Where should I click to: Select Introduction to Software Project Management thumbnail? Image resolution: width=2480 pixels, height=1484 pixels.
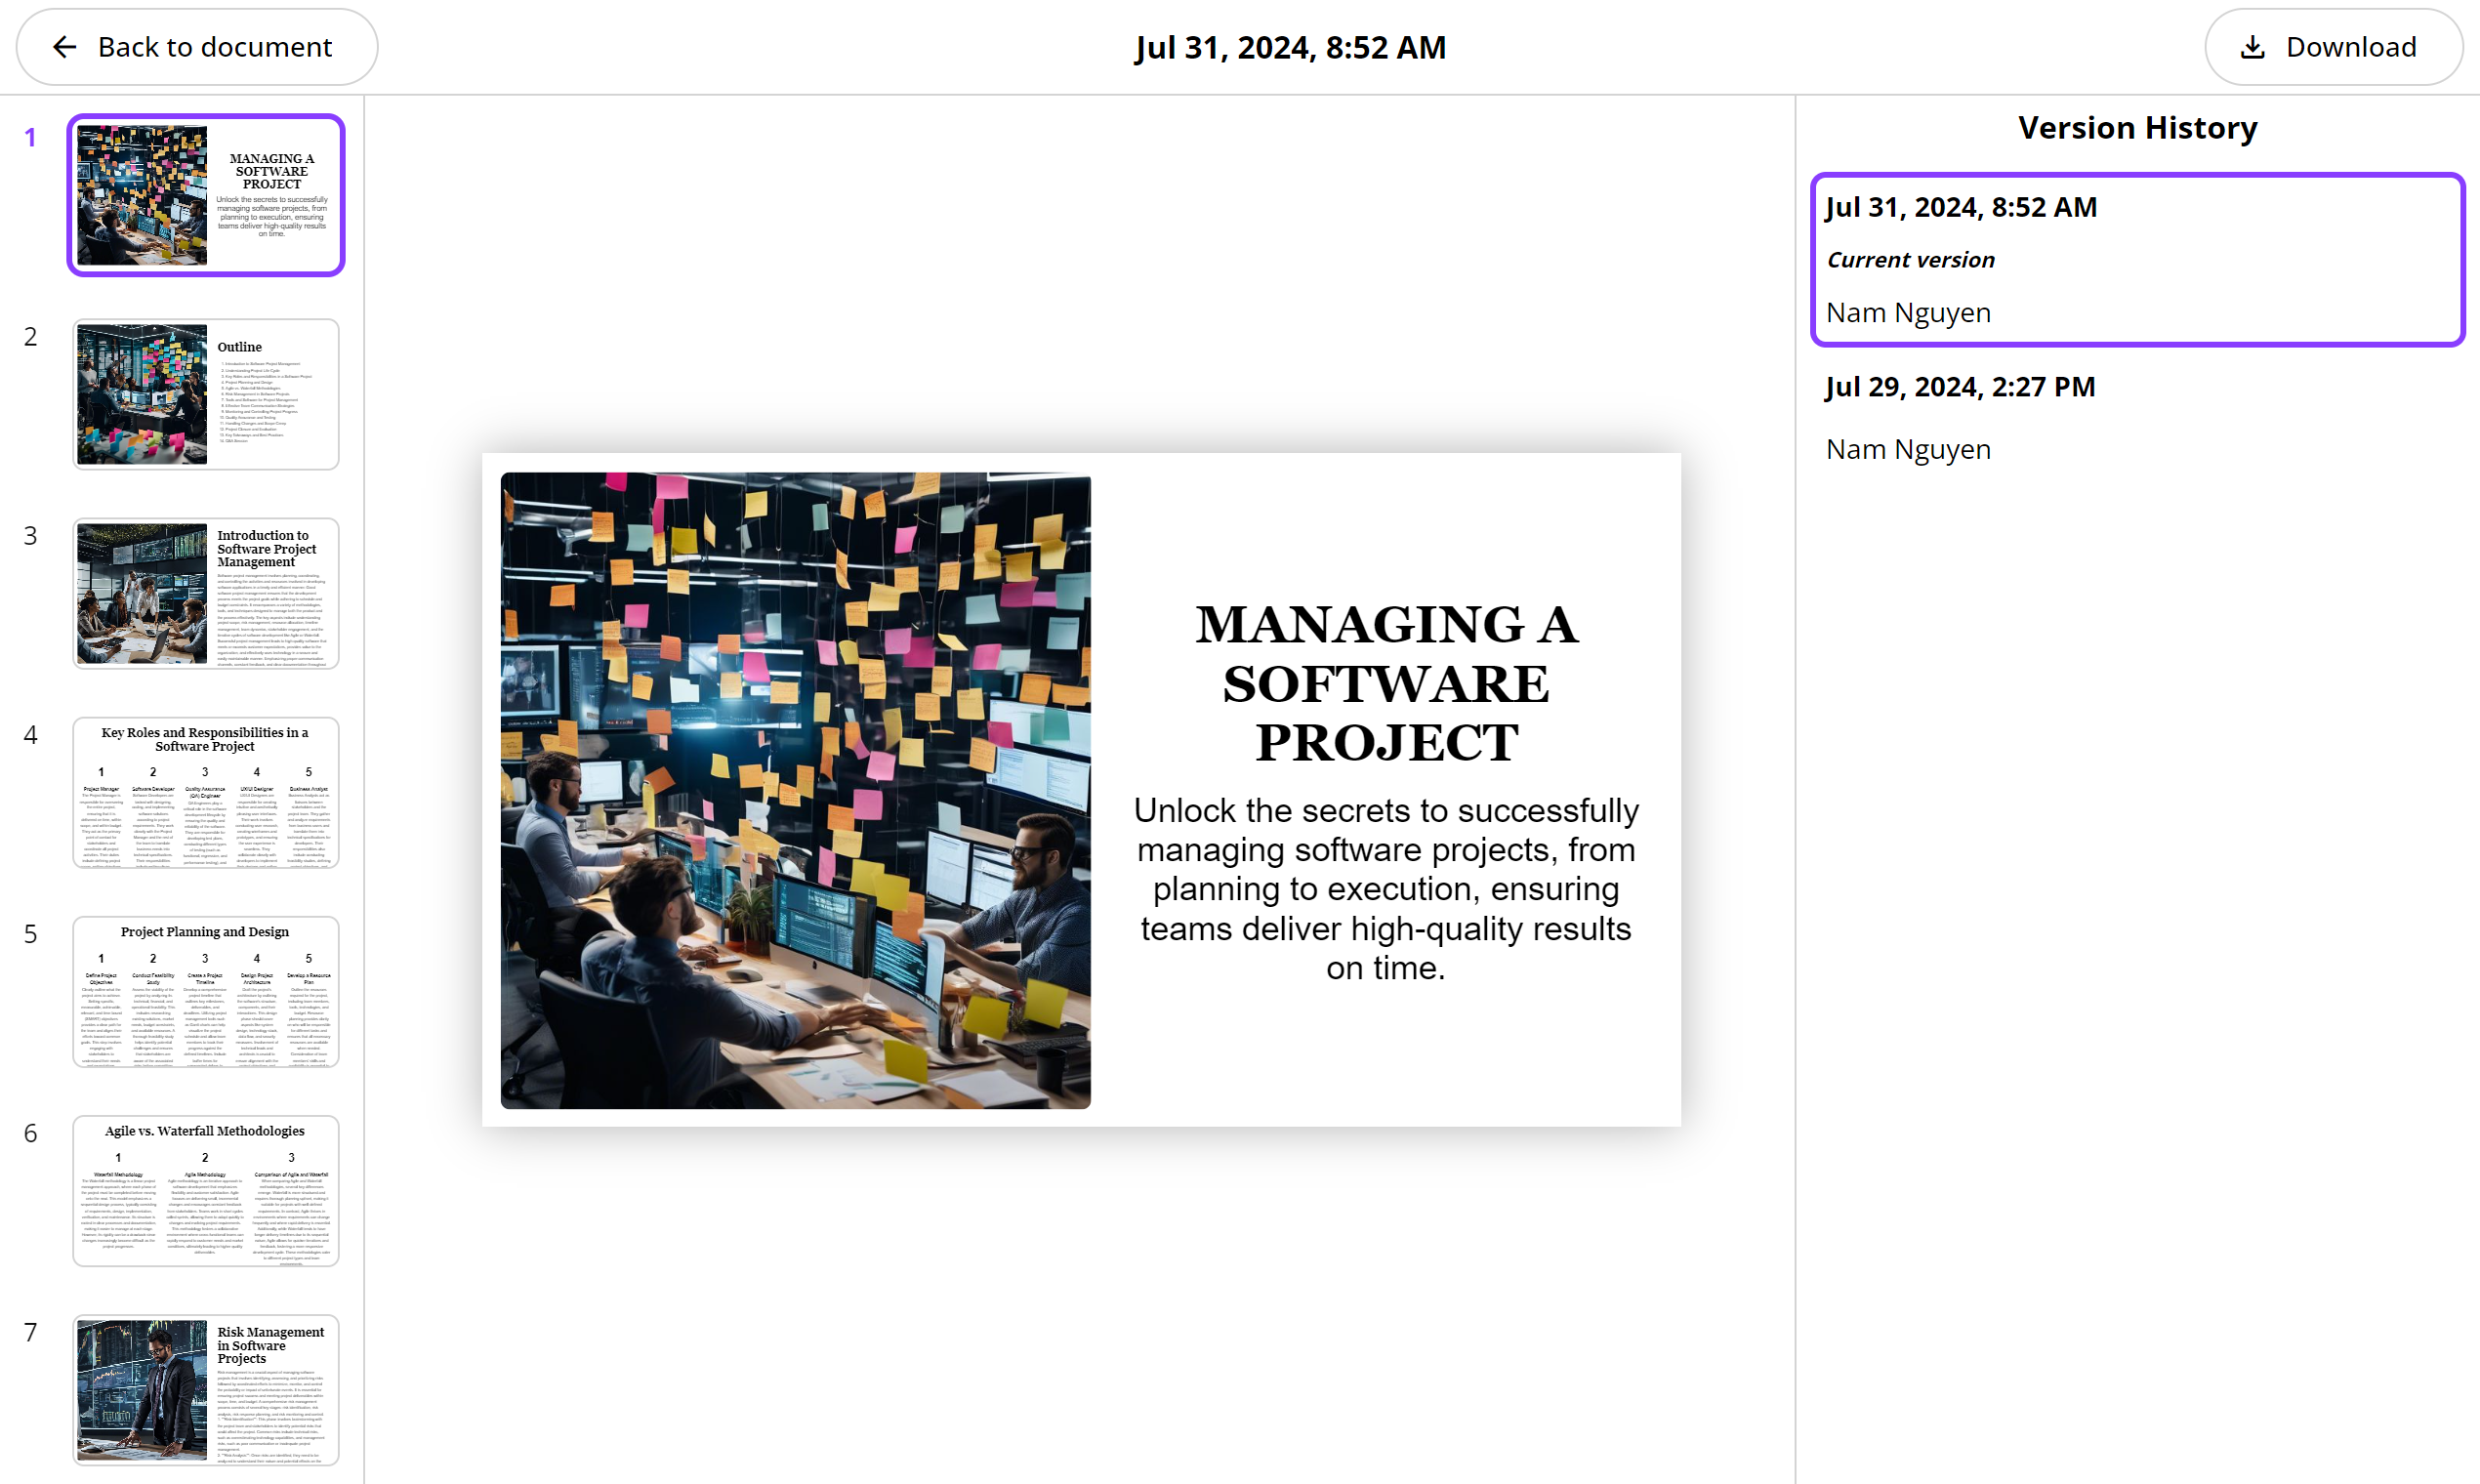[x=206, y=593]
